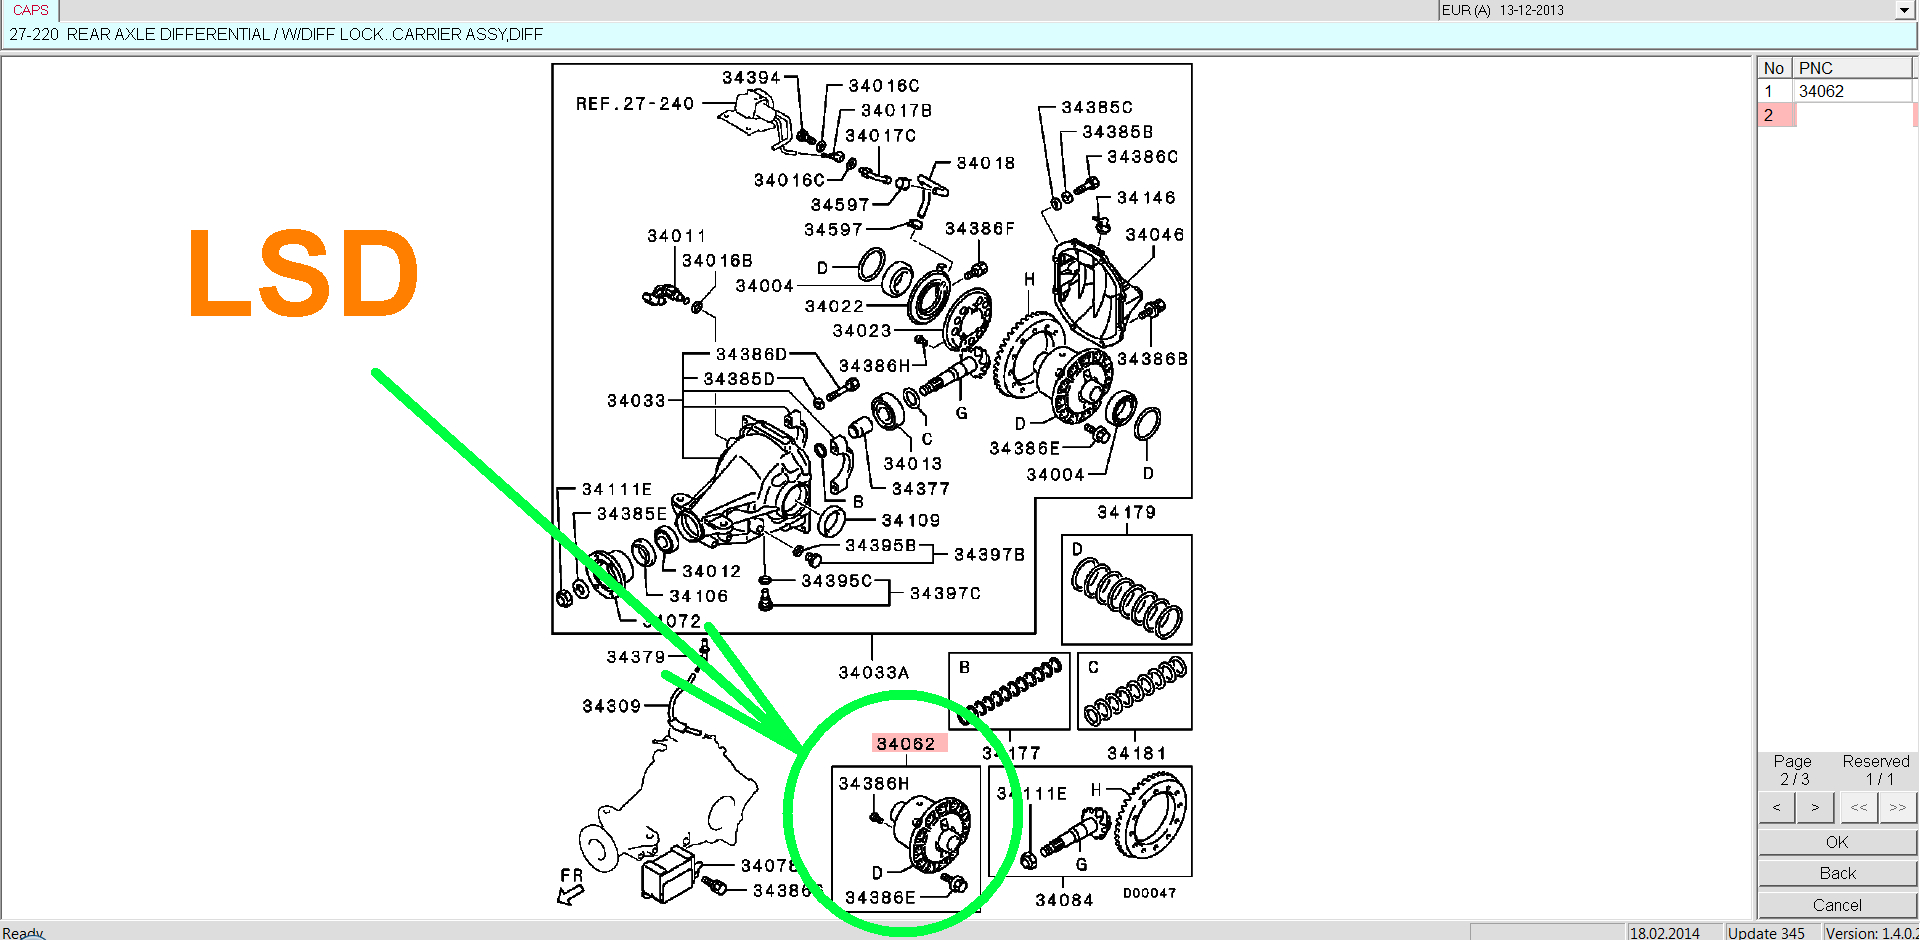Choose part number 34106
The height and width of the screenshot is (940, 1920).
point(698,597)
